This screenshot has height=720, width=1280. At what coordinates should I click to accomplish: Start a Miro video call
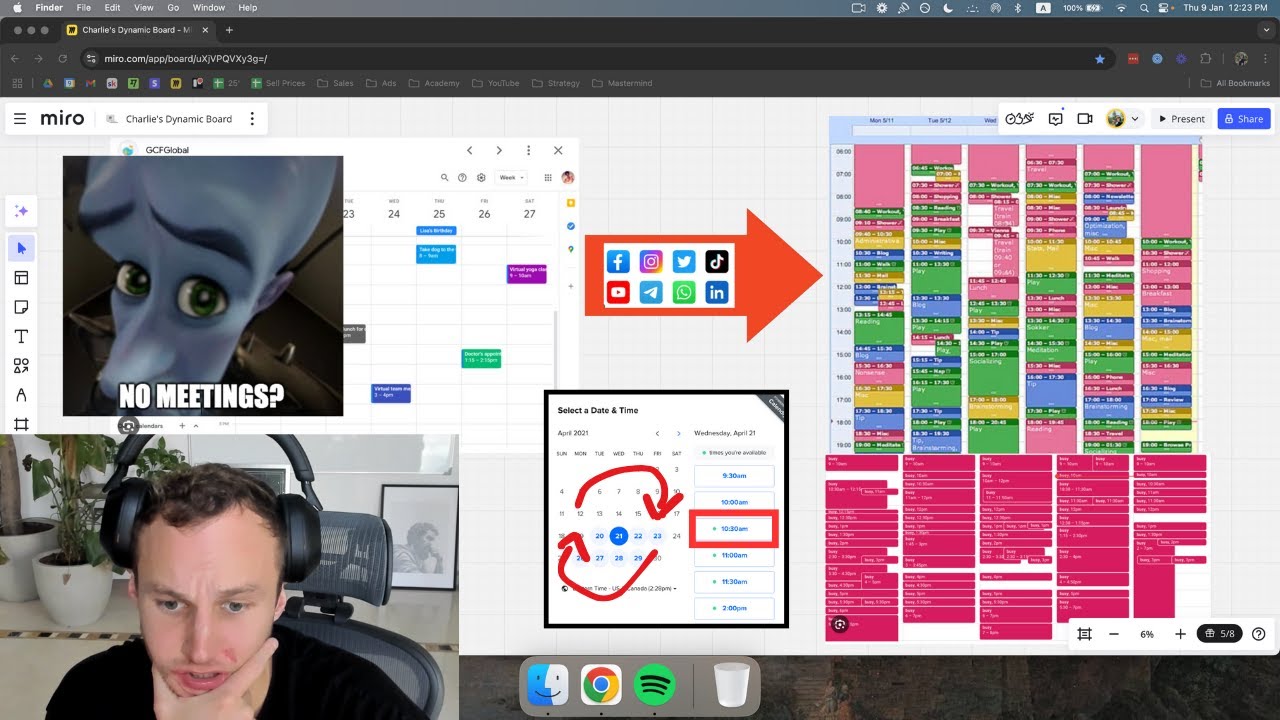[x=1085, y=119]
